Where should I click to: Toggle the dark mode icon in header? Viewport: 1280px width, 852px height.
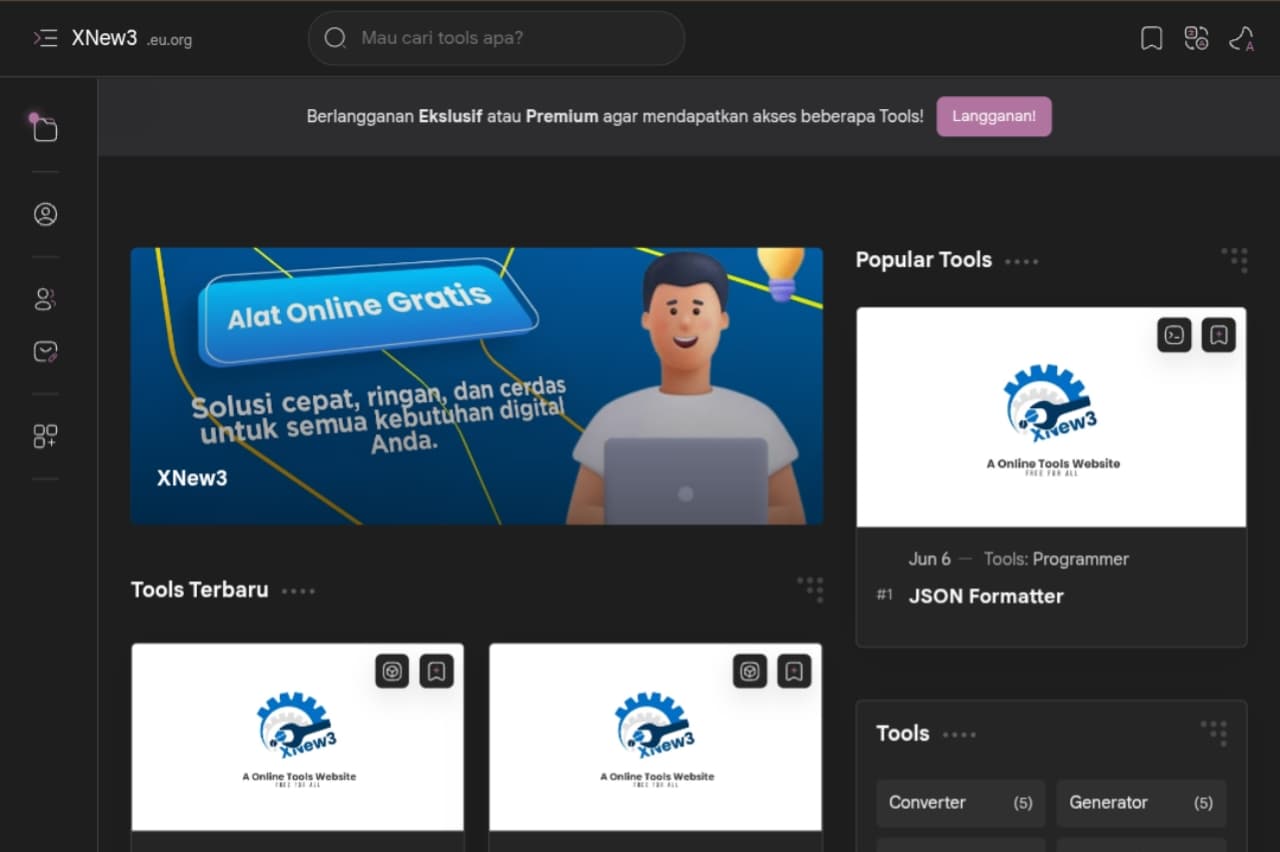coord(1242,38)
